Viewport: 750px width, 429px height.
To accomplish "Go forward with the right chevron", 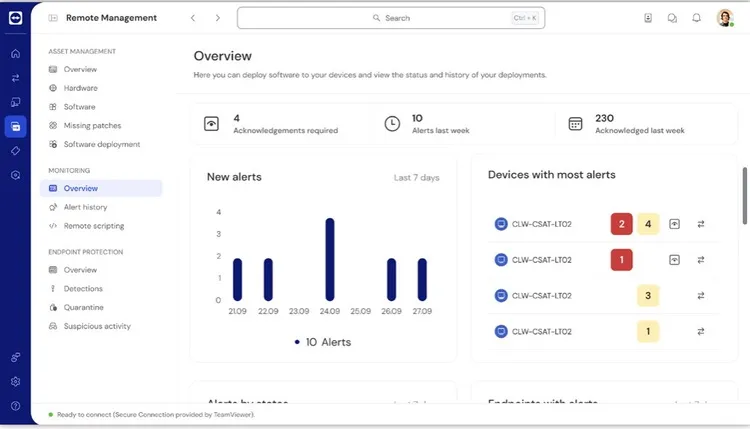I will (x=217, y=18).
